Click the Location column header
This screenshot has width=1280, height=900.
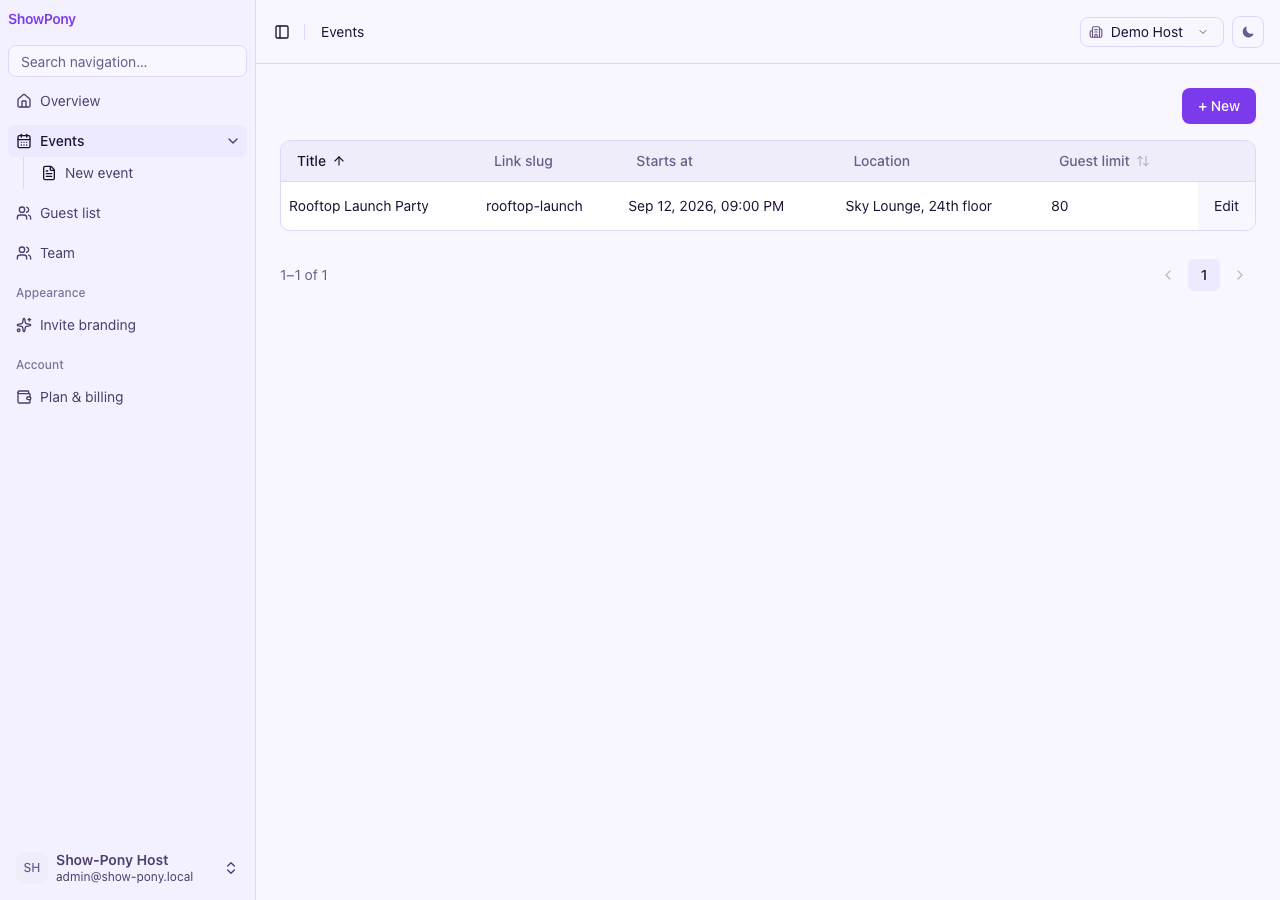(x=881, y=161)
